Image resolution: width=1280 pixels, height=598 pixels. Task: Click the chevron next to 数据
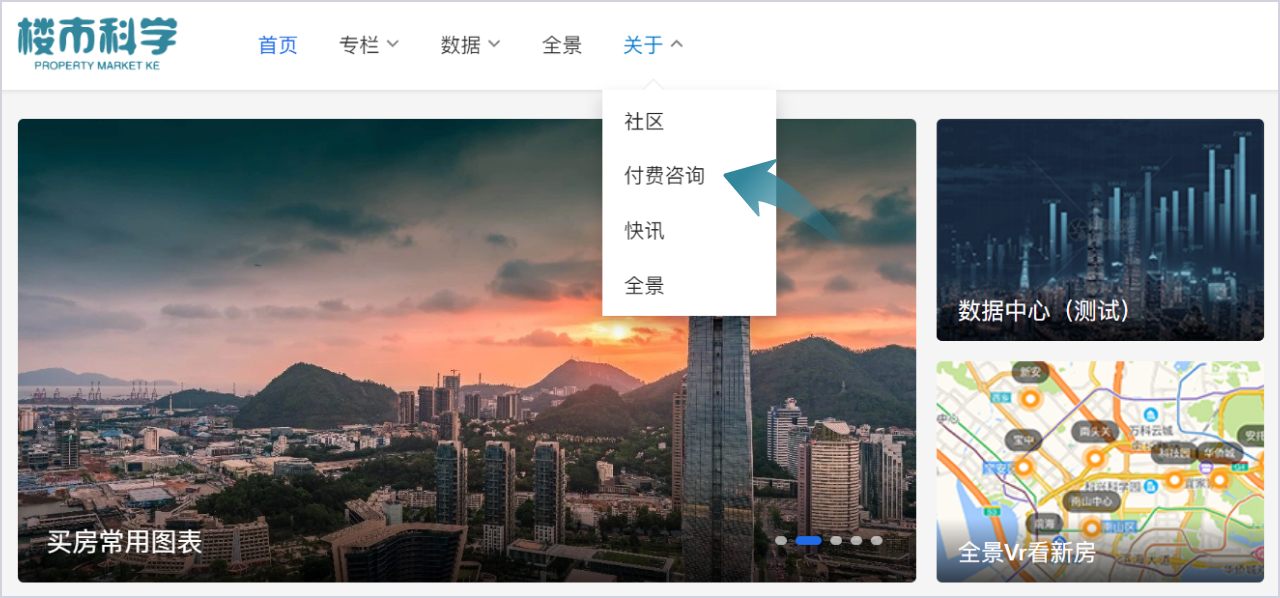[494, 44]
